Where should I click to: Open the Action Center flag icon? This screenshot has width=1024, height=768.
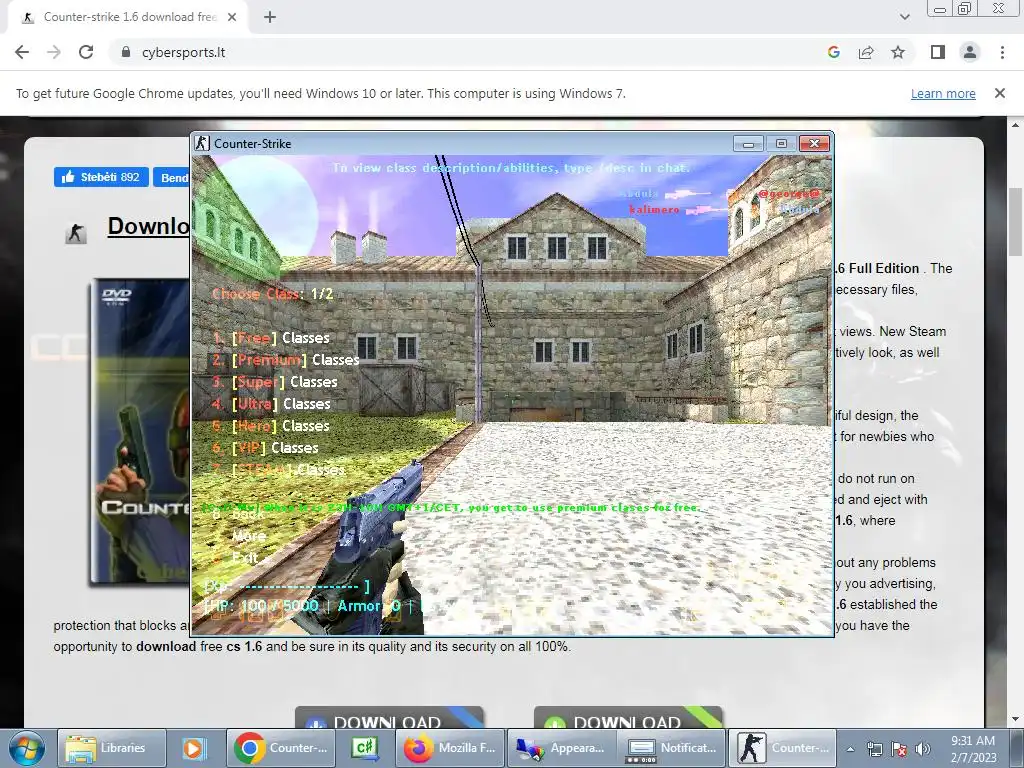coord(899,749)
